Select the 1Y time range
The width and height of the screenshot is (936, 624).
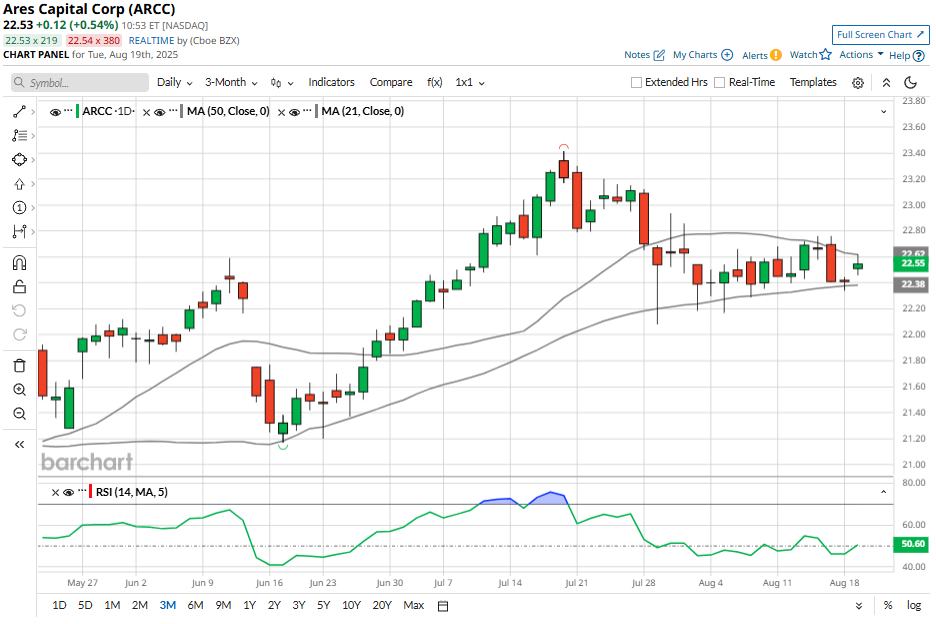point(250,605)
